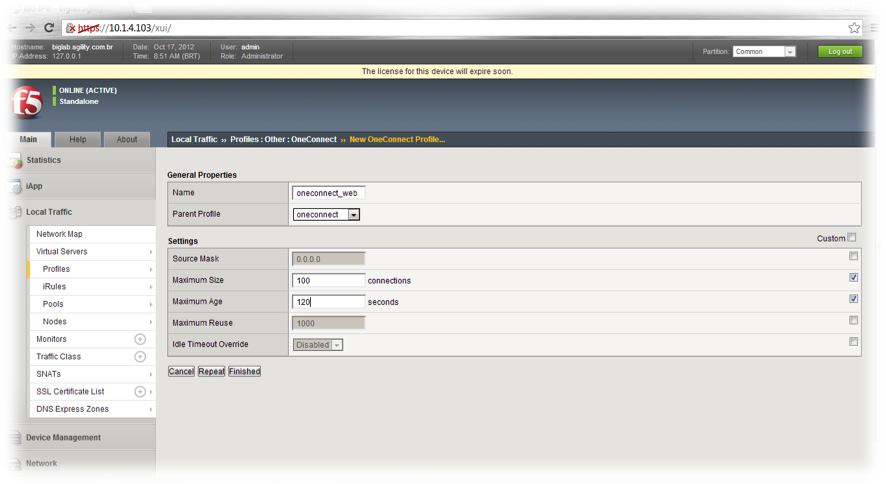The image size is (886, 484).
Task: Open Network Map in the sidebar
Action: (x=59, y=234)
